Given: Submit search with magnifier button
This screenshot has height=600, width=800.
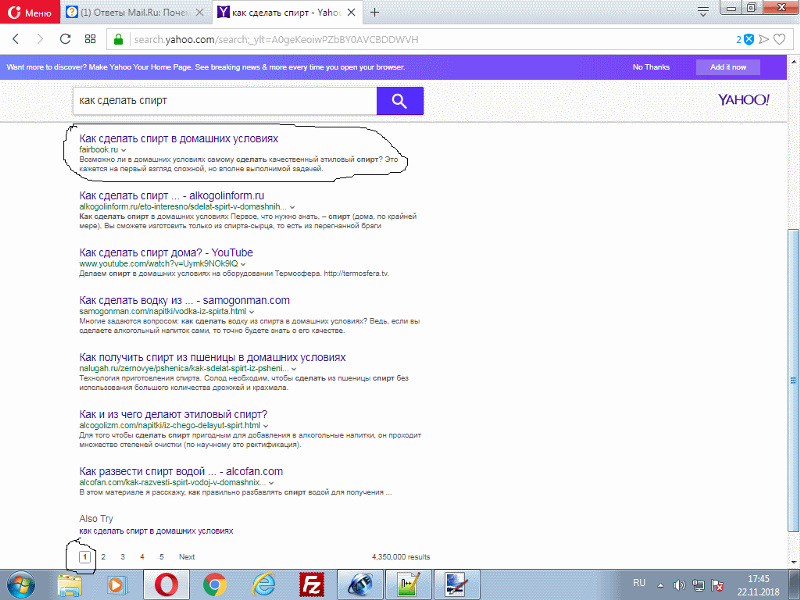Looking at the screenshot, I should click(x=400, y=101).
